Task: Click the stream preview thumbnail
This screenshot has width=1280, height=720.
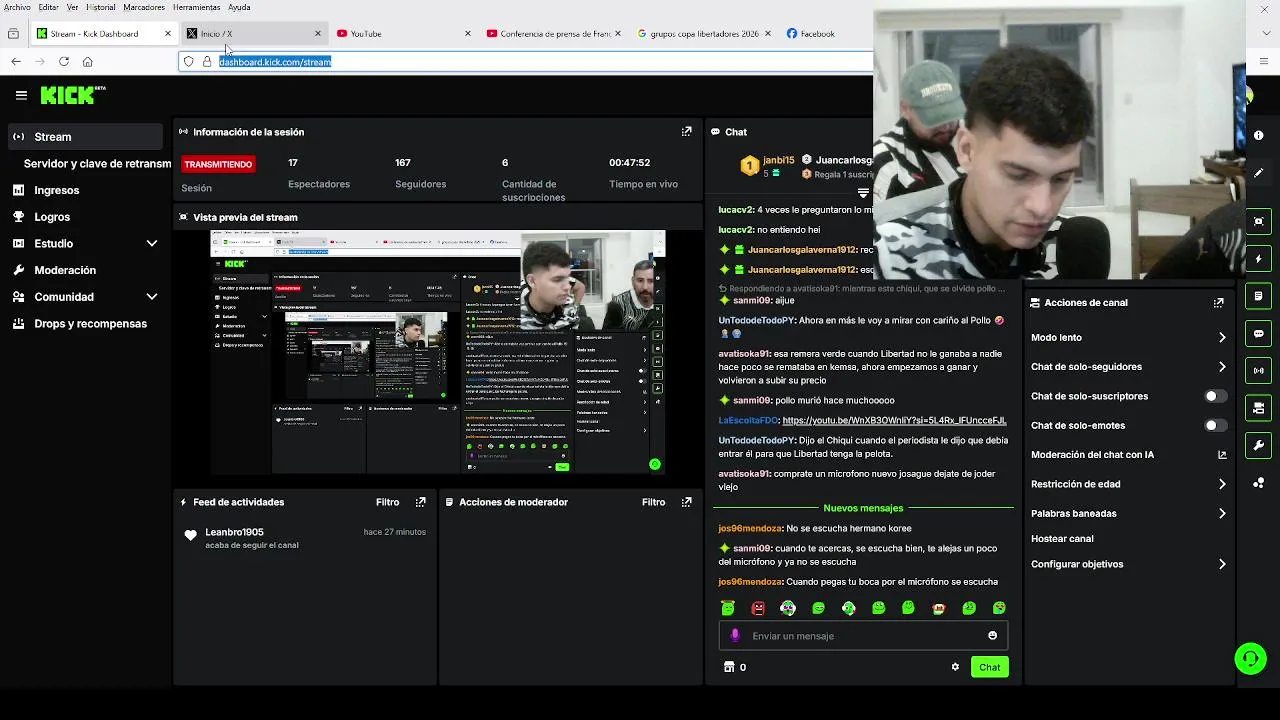Action: 438,351
